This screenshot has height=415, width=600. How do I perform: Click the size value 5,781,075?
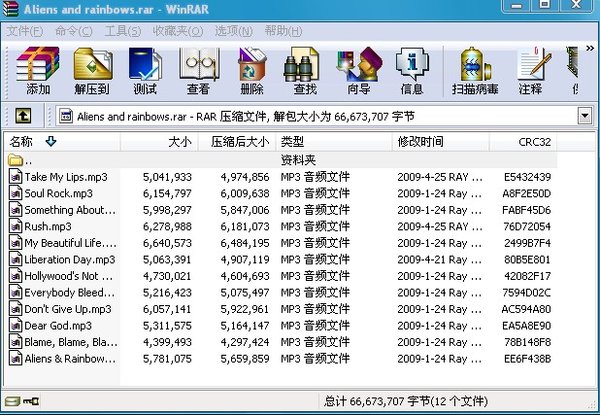pos(167,359)
